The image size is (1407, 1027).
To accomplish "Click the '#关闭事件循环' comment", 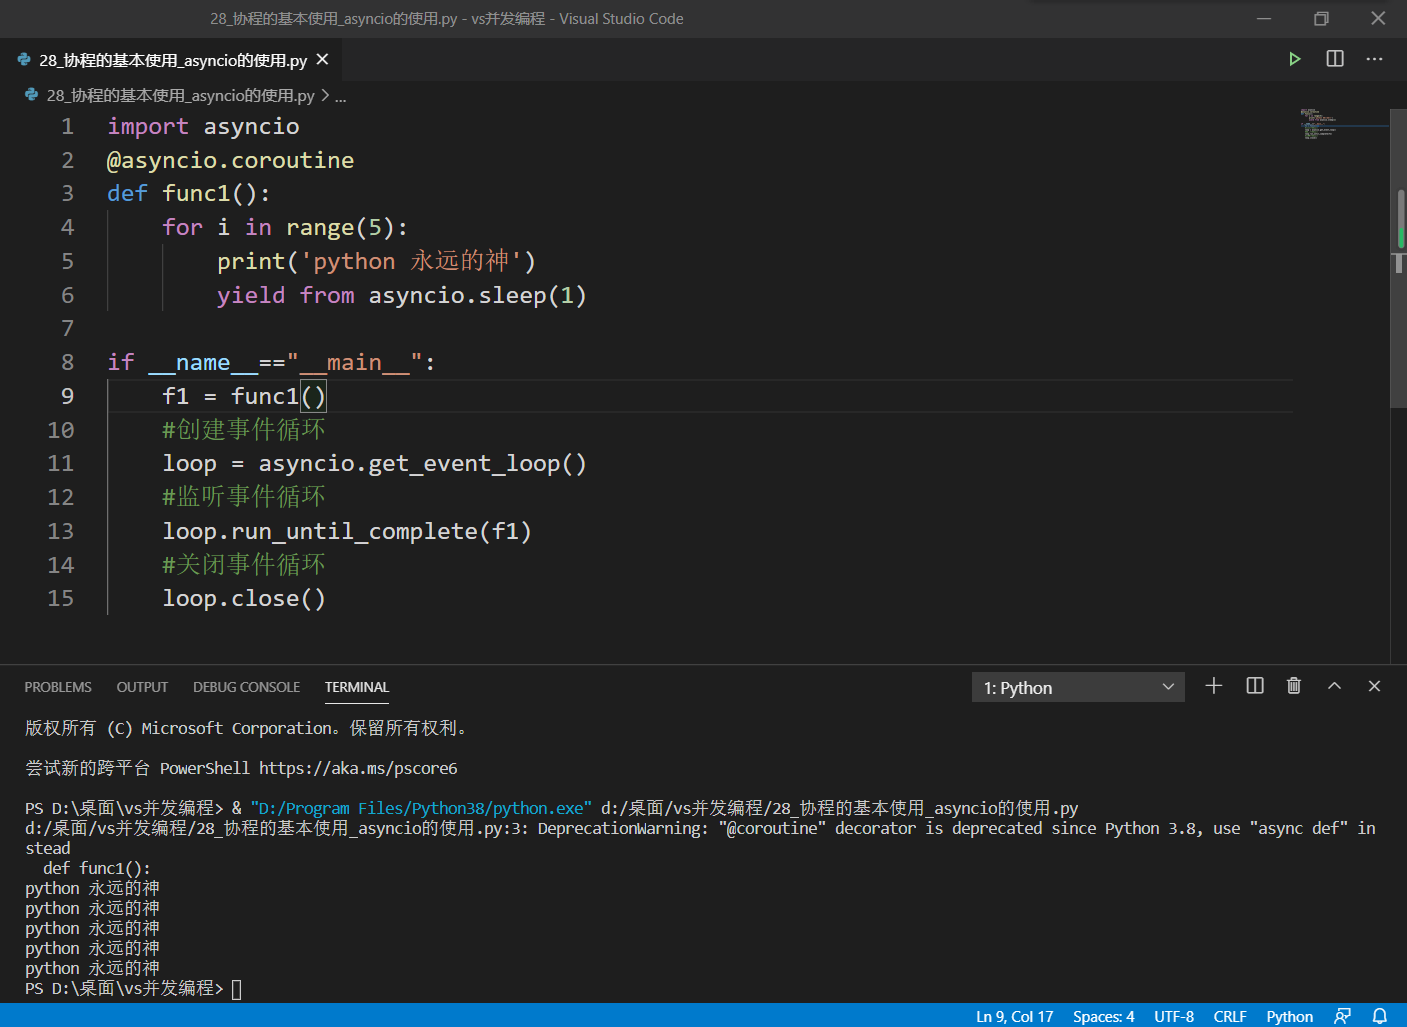I will [244, 565].
